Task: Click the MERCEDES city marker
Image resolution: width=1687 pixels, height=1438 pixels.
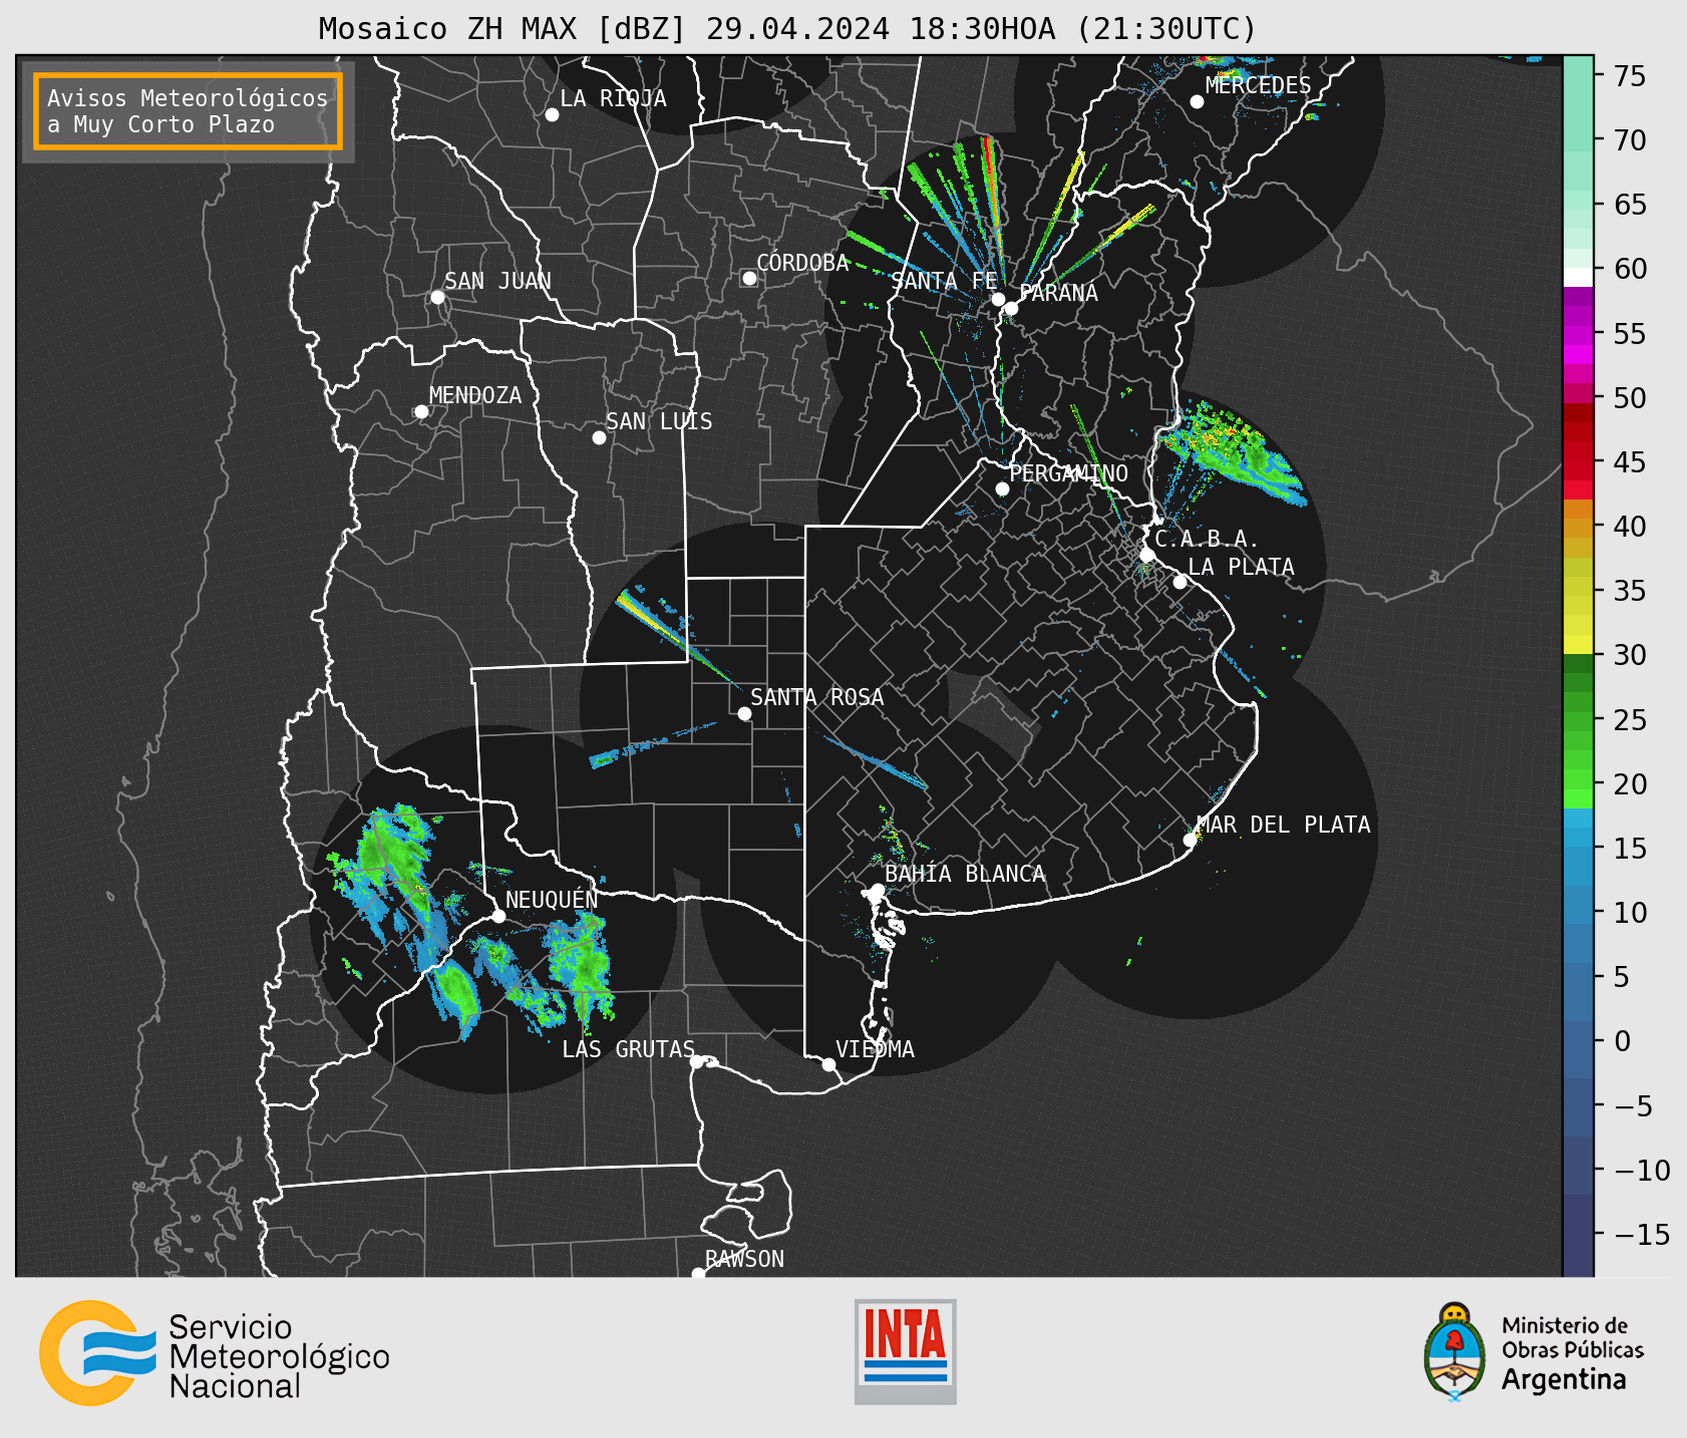Action: click(1196, 102)
